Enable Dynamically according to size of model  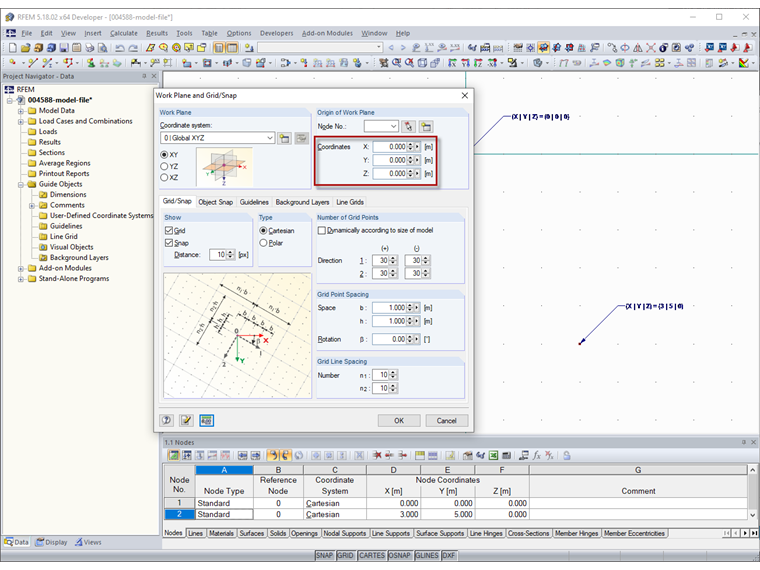tap(321, 230)
